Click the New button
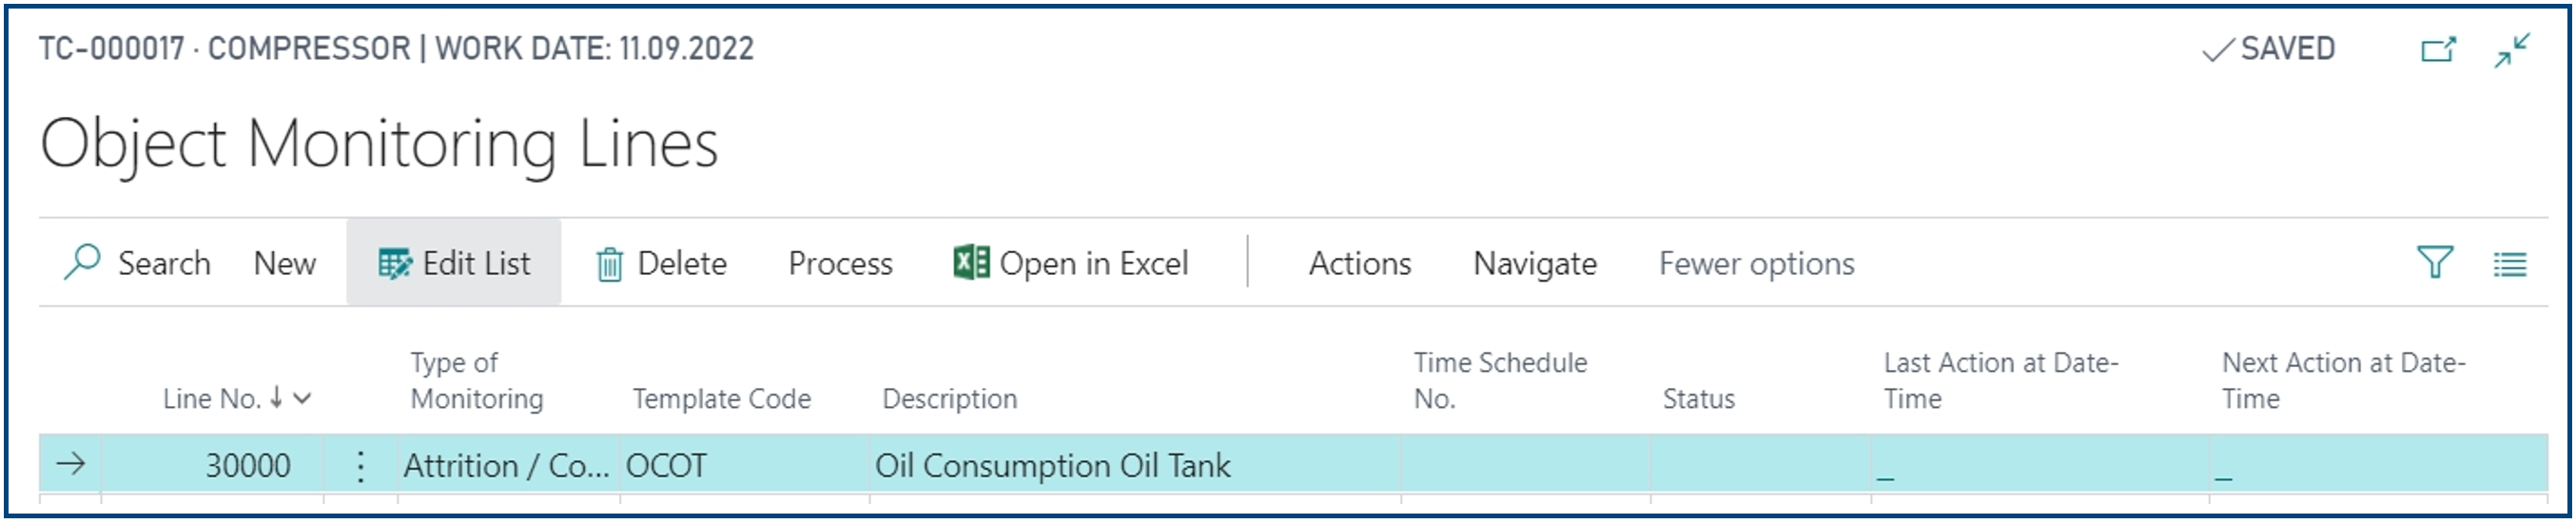This screenshot has height=524, width=2576. pyautogui.click(x=285, y=263)
